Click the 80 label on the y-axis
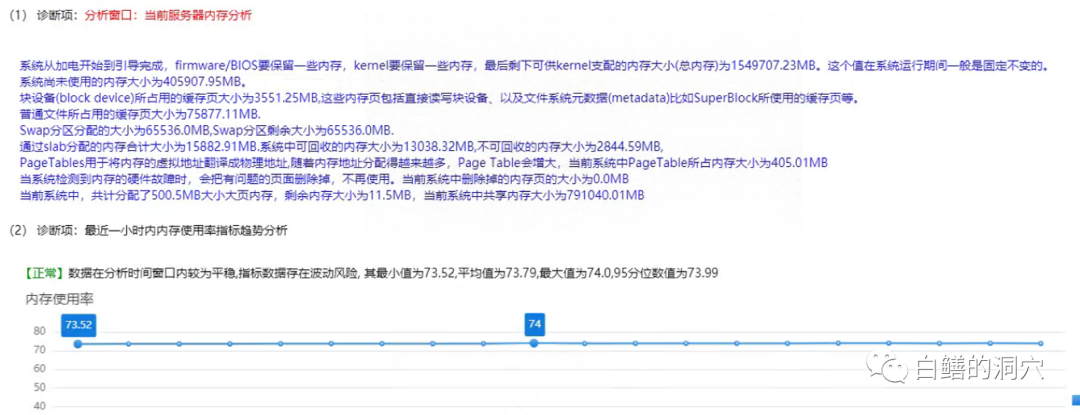This screenshot has height=415, width=1080. tap(40, 331)
